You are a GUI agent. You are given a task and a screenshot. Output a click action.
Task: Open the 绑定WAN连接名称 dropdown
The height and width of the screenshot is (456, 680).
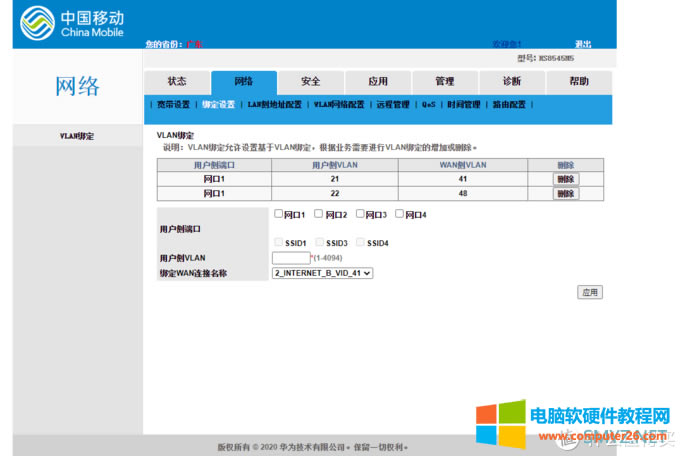tap(322, 272)
